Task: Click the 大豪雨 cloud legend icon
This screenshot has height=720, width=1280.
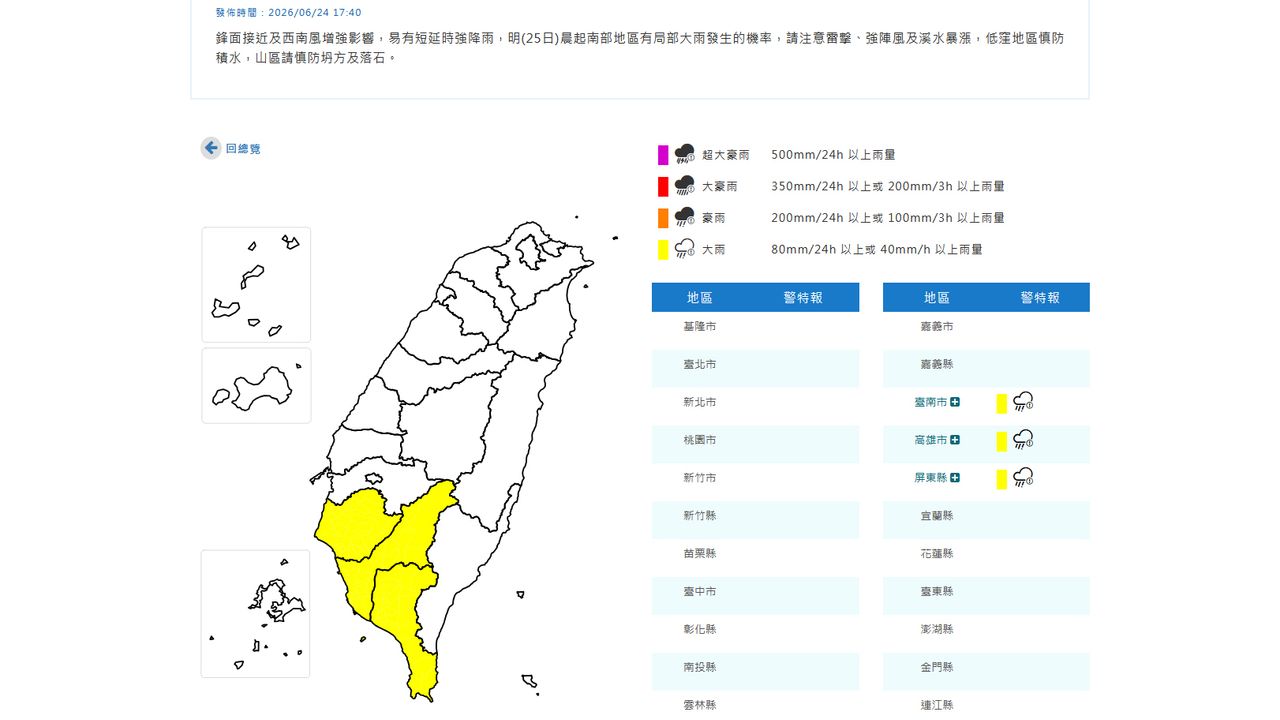Action: pos(684,185)
